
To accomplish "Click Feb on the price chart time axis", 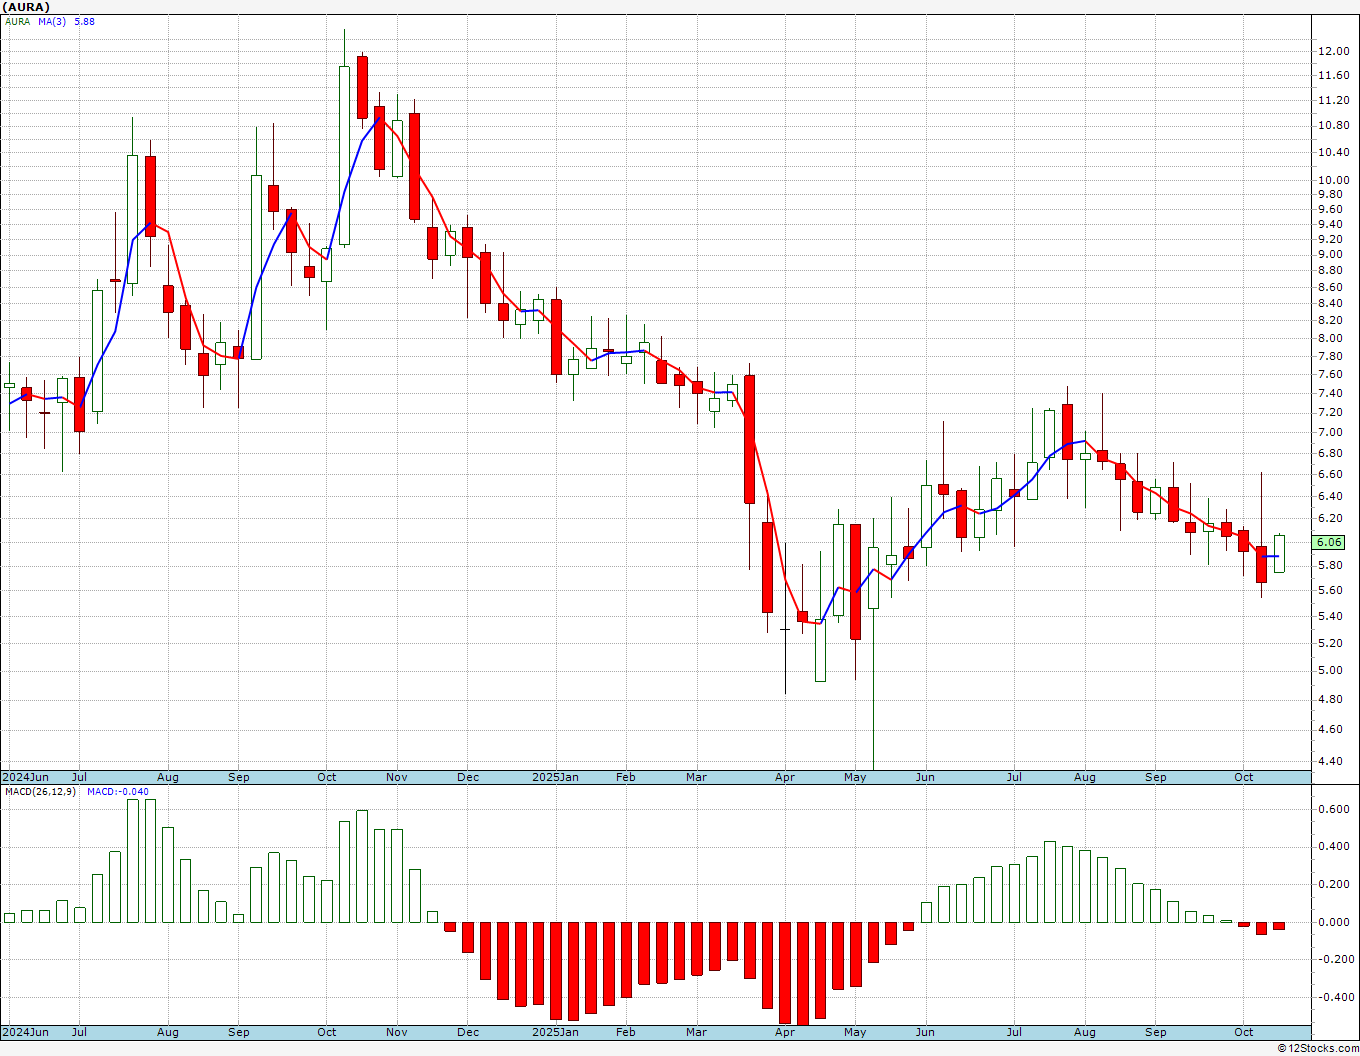I will pyautogui.click(x=626, y=777).
